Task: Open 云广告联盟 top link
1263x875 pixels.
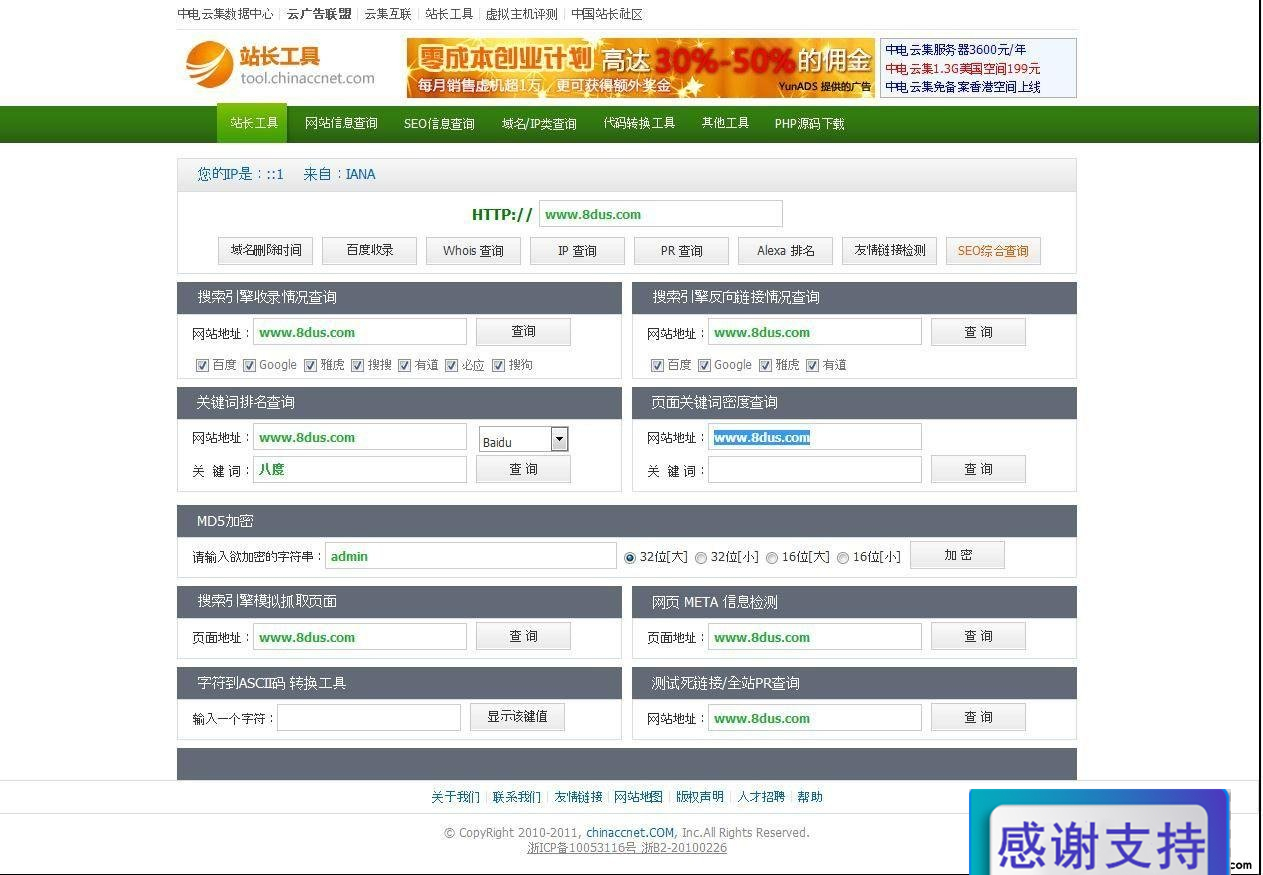Action: (x=319, y=14)
